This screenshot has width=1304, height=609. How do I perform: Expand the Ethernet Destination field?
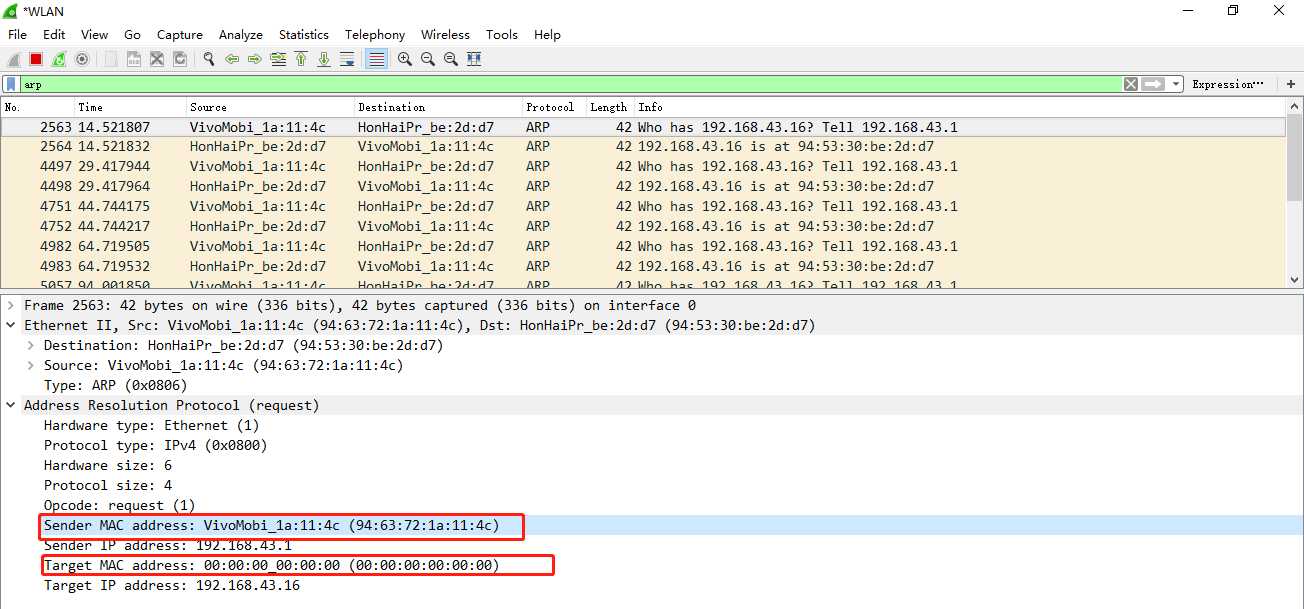pyautogui.click(x=31, y=345)
